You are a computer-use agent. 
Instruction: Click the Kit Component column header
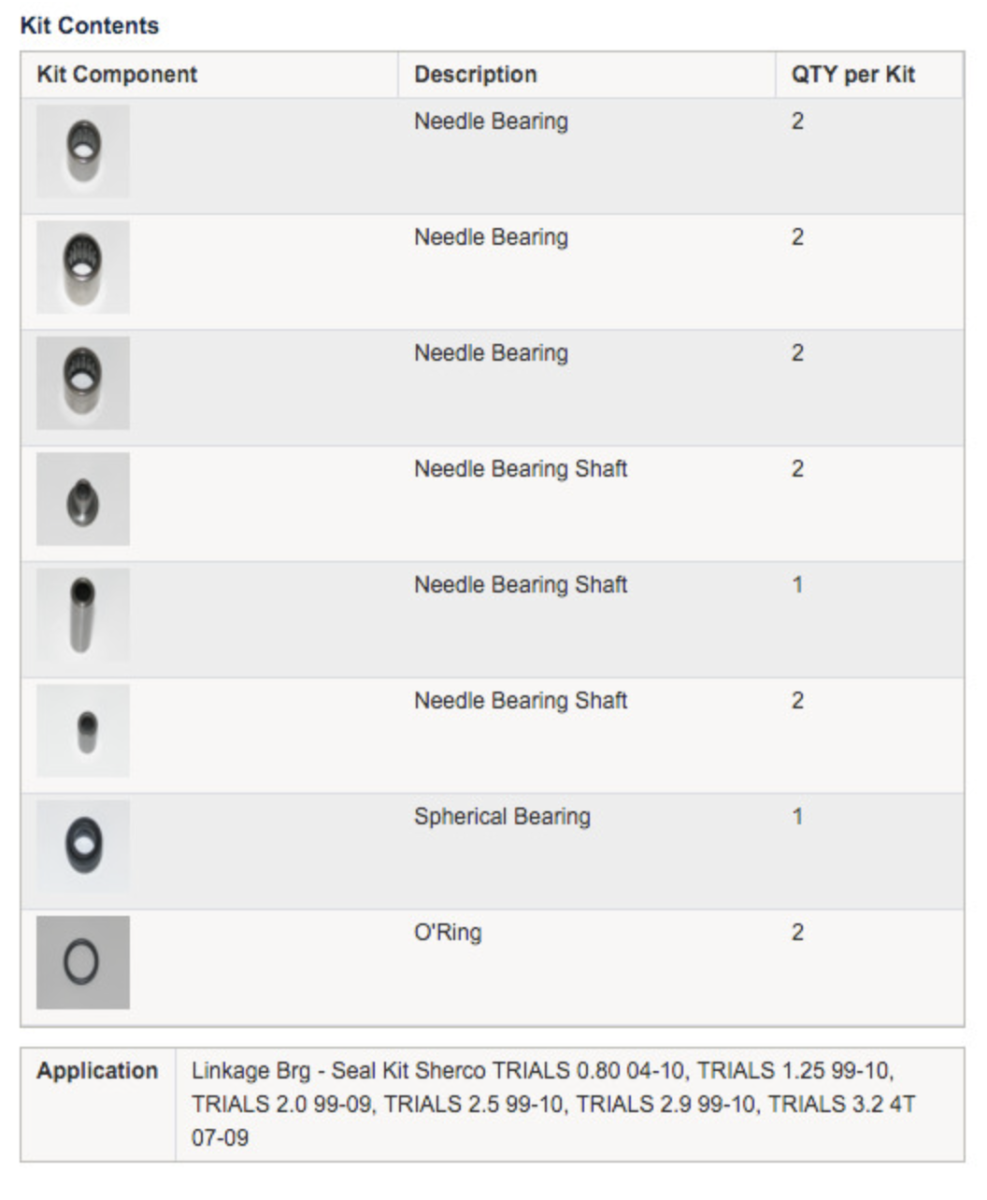tap(117, 75)
